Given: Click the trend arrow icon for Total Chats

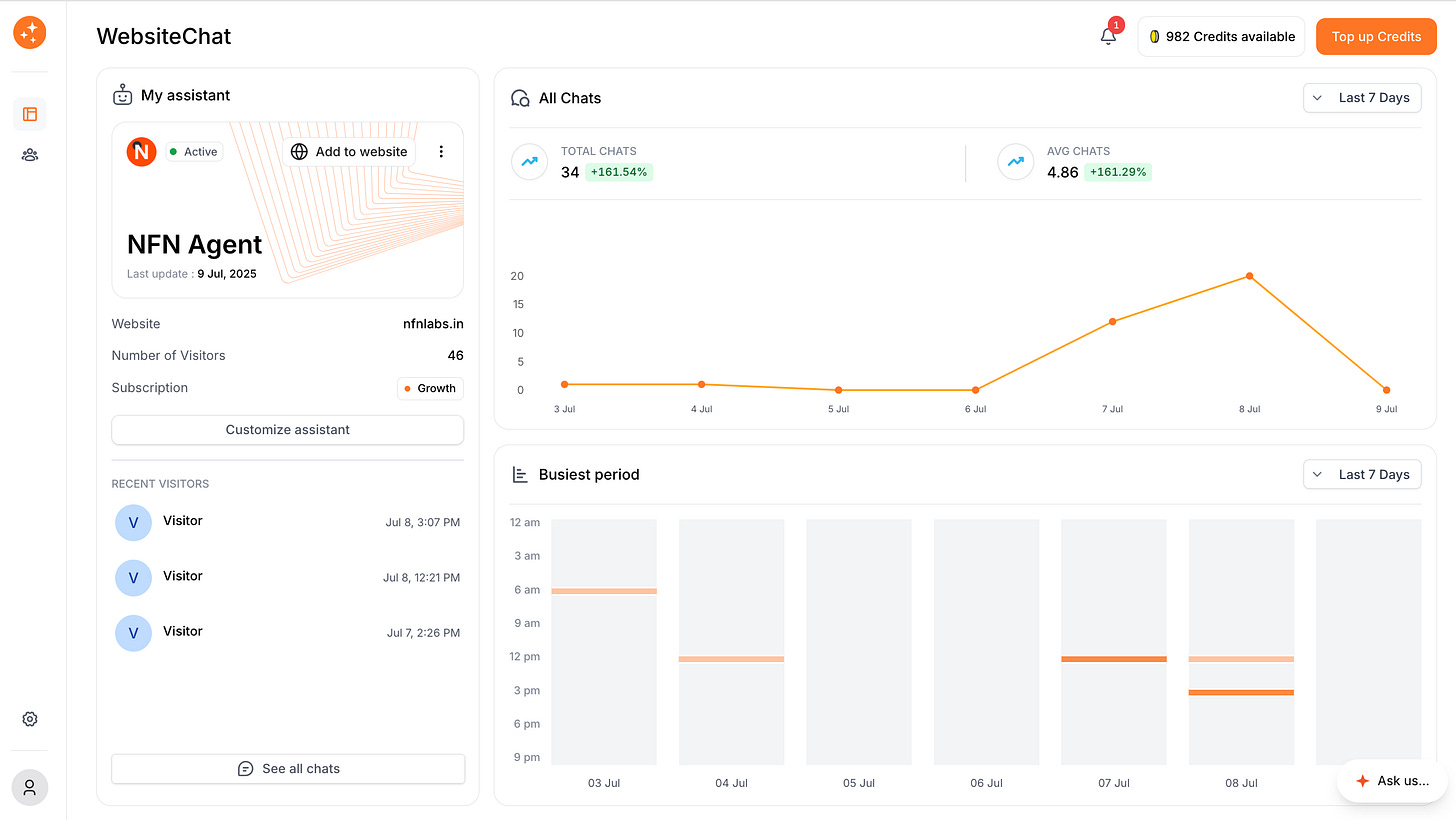Looking at the screenshot, I should tap(529, 162).
